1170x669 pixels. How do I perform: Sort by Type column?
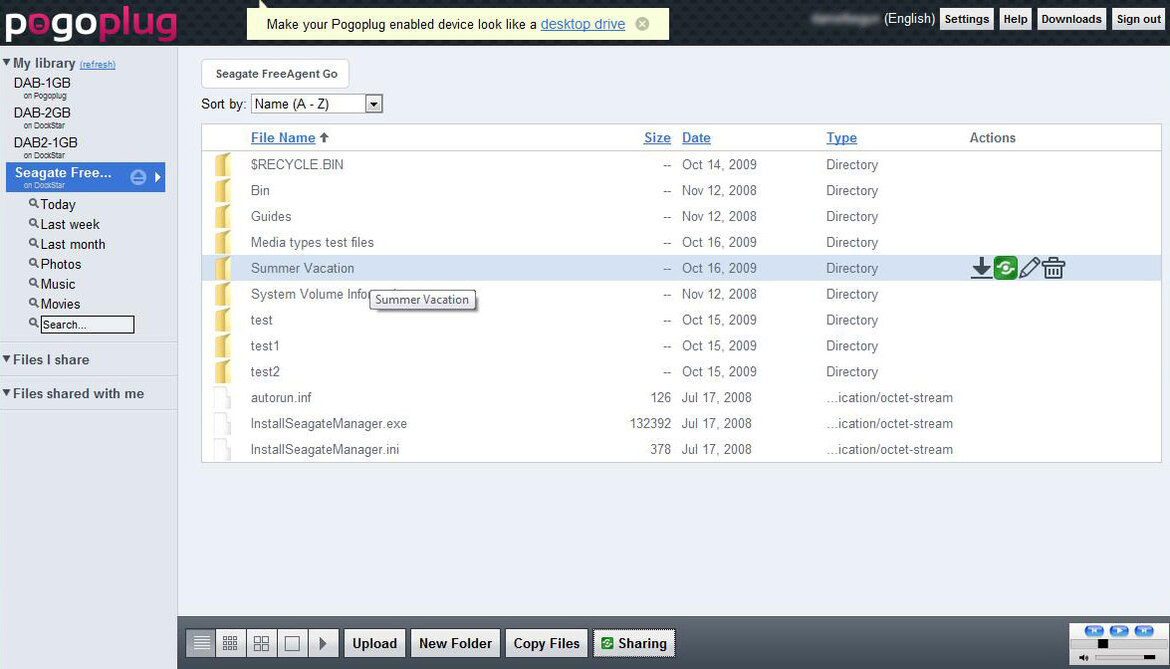841,137
